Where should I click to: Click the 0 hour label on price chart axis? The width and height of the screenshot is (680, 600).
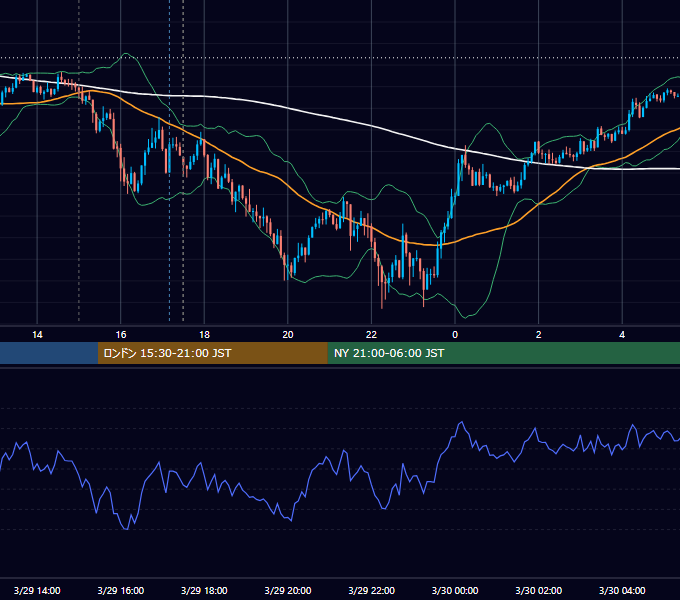point(455,335)
